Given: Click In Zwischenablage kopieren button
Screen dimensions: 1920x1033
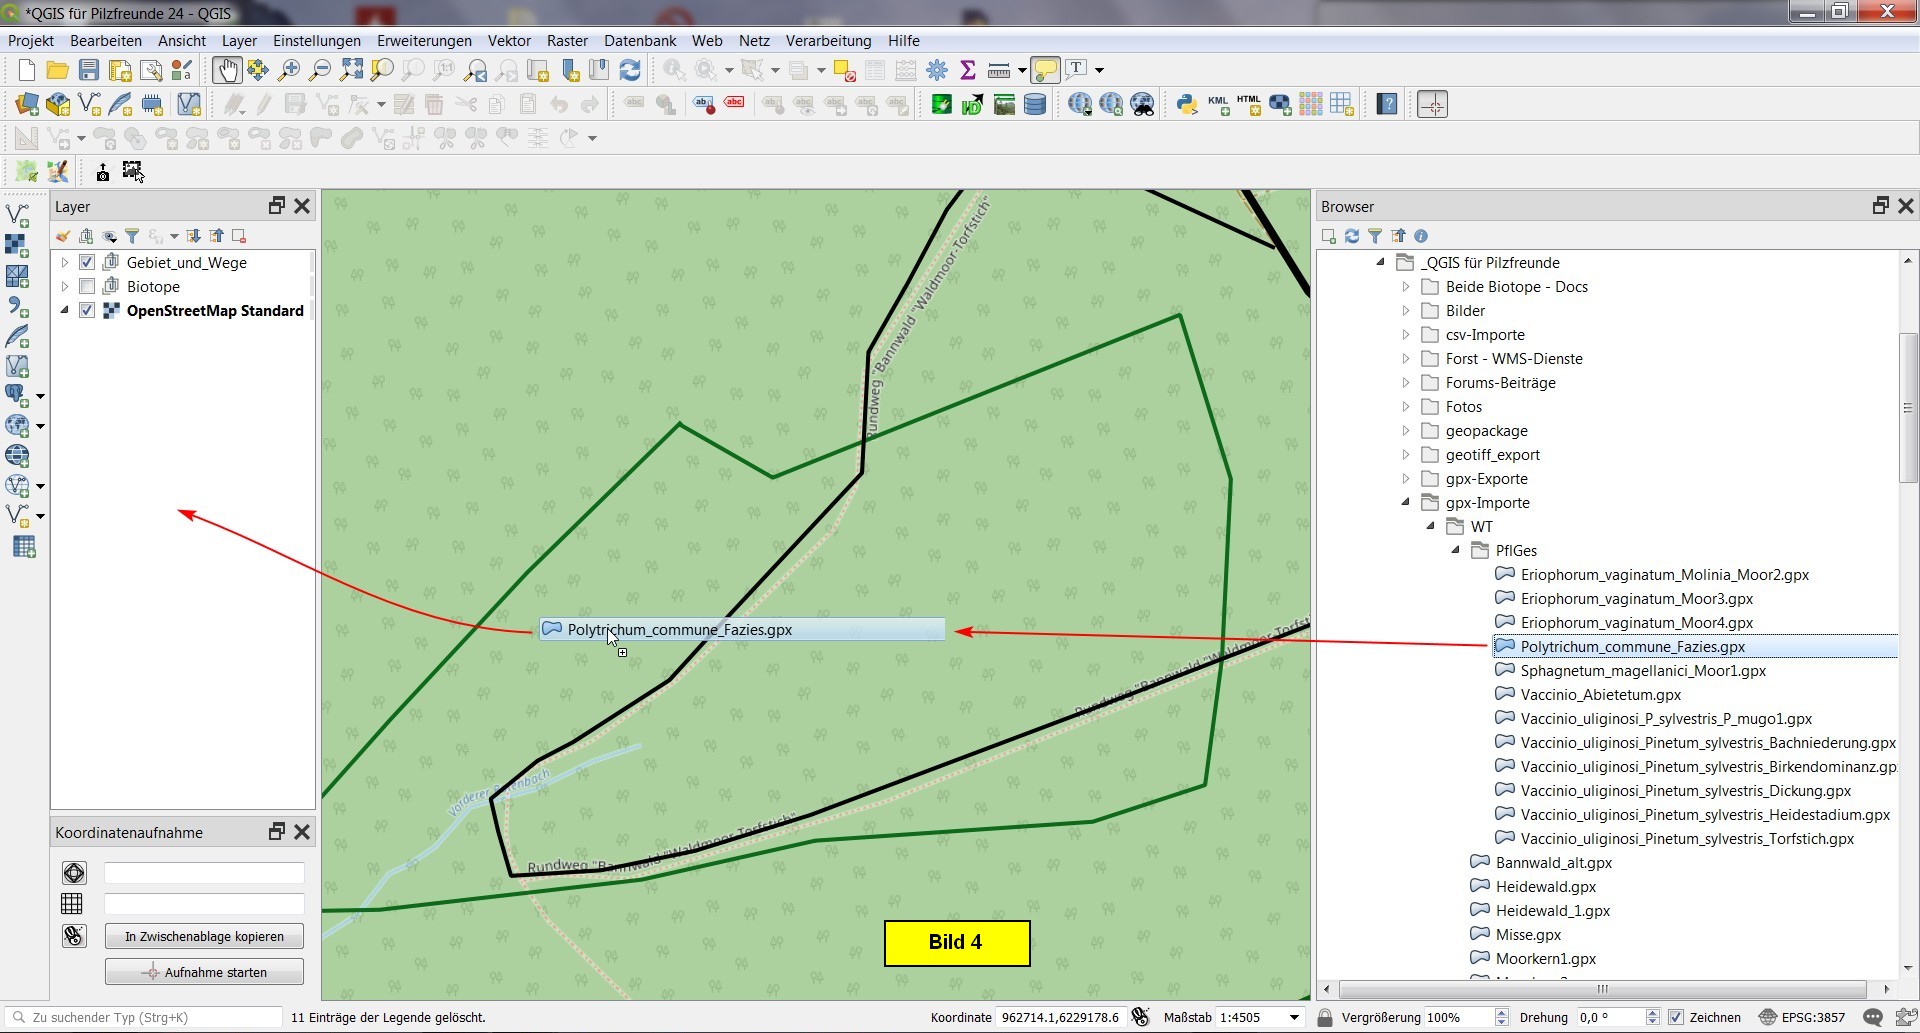Looking at the screenshot, I should [x=204, y=936].
